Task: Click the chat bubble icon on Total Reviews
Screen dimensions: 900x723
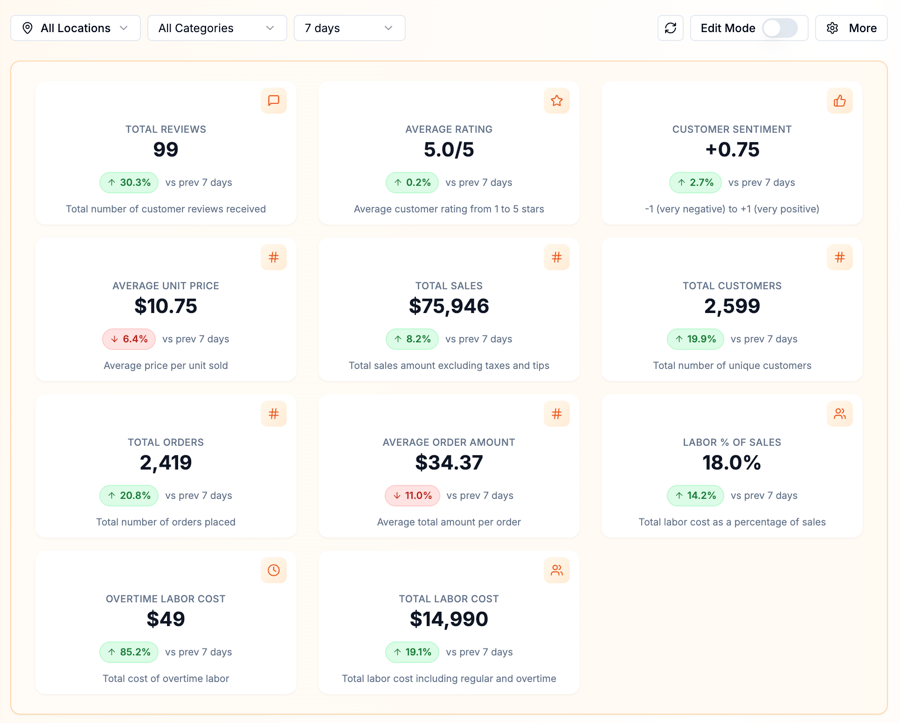Action: point(273,101)
